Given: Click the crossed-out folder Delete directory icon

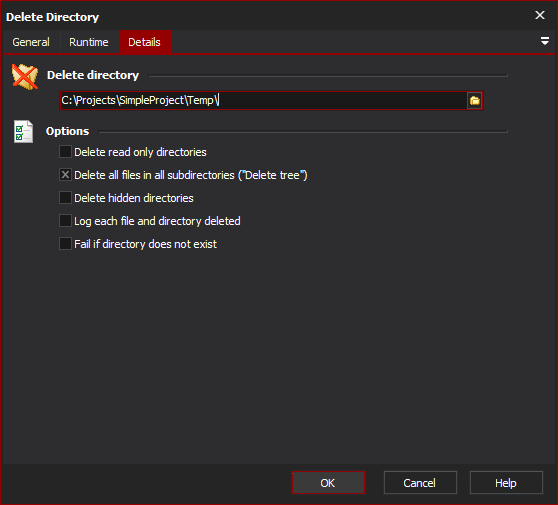Looking at the screenshot, I should (25, 77).
